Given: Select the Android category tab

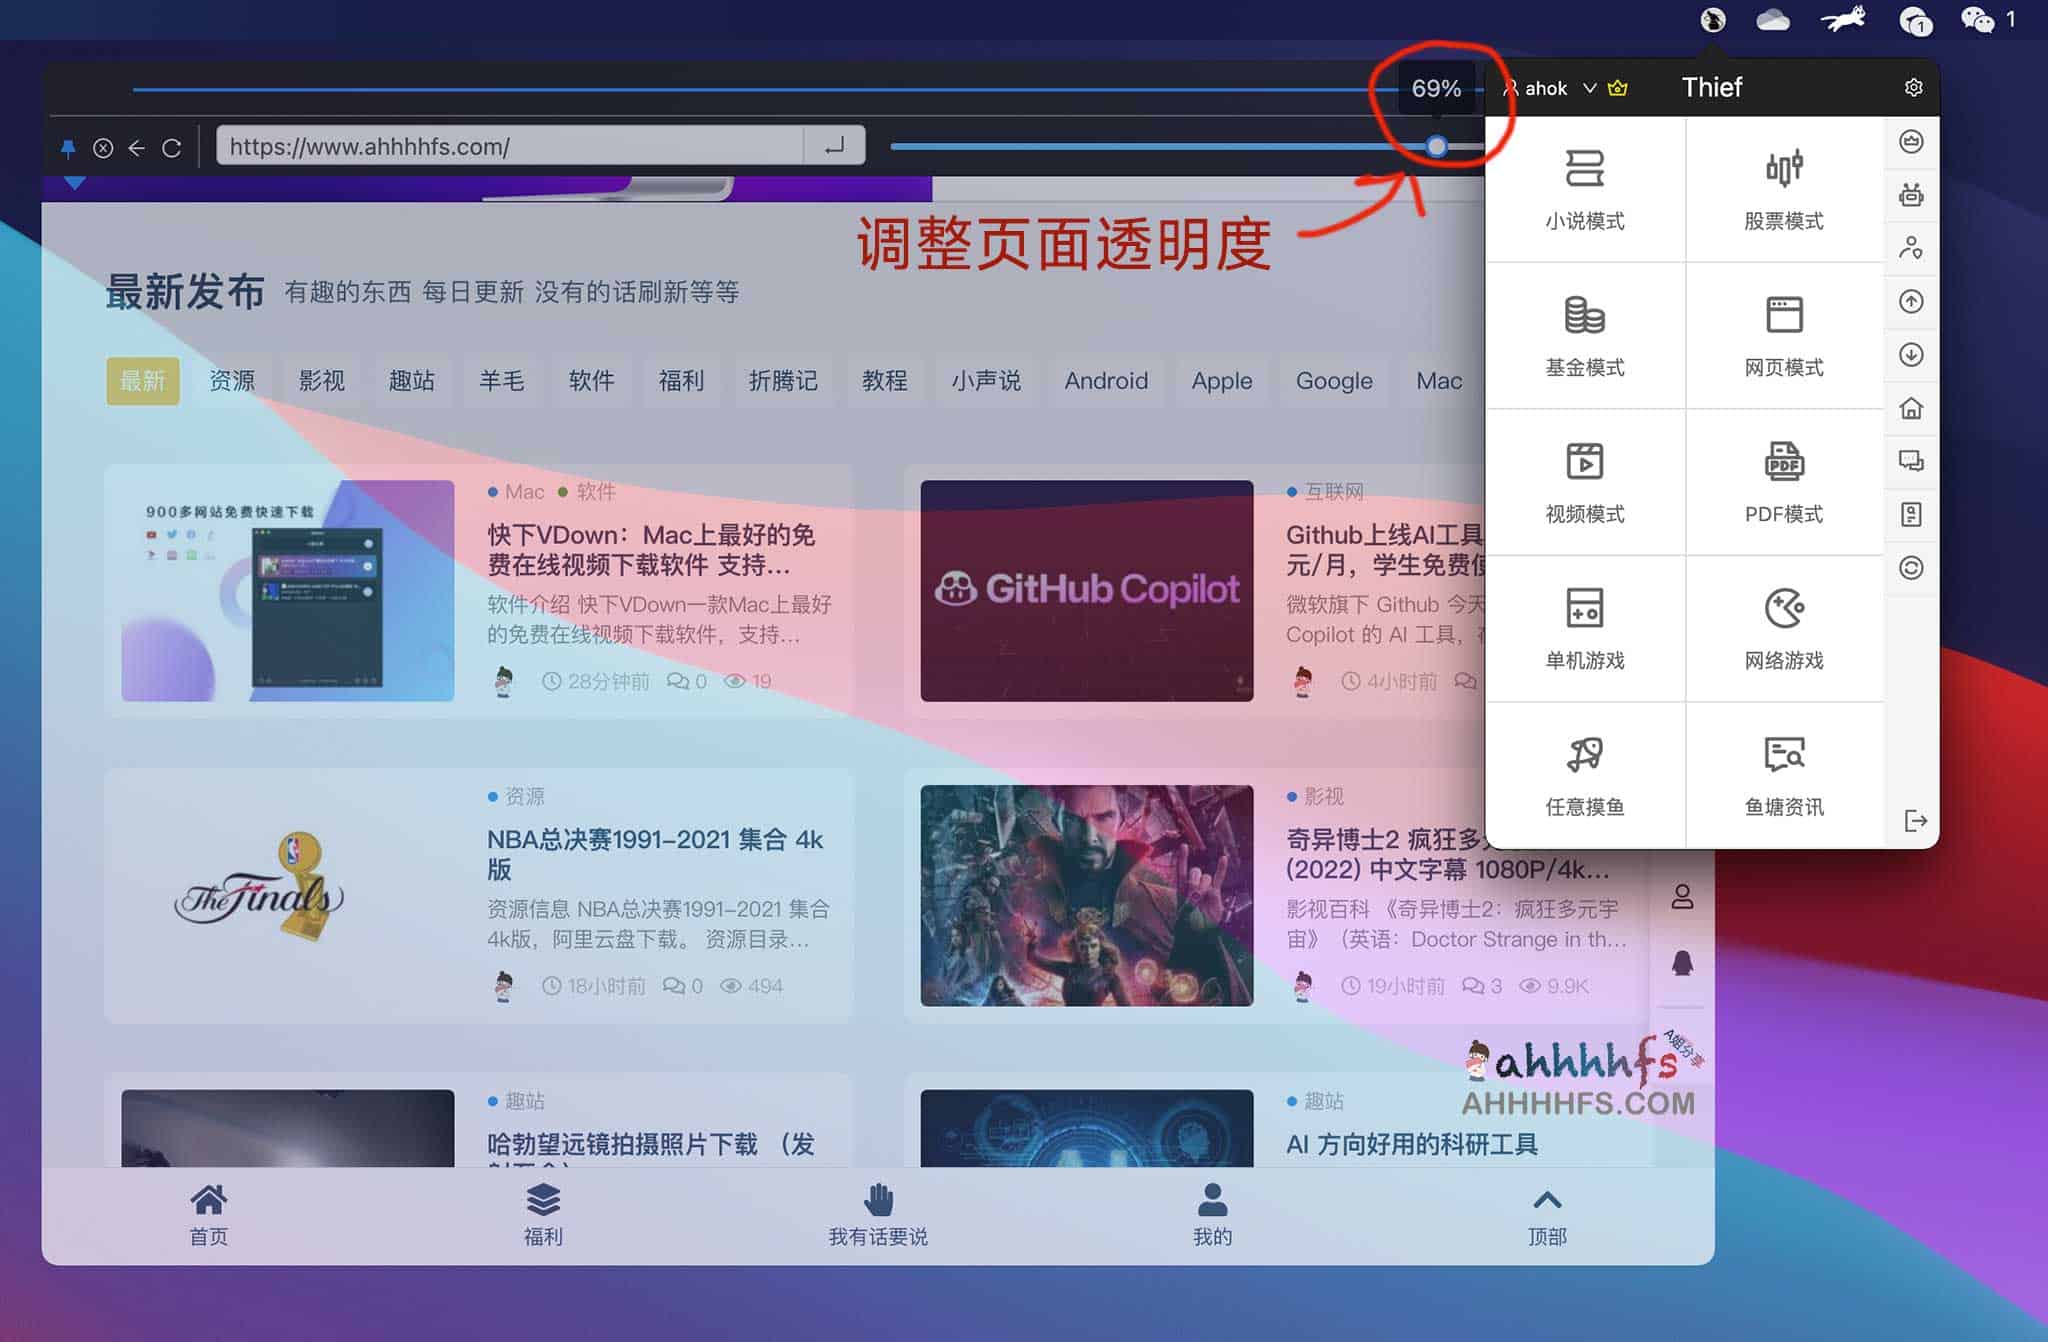Looking at the screenshot, I should point(1105,381).
